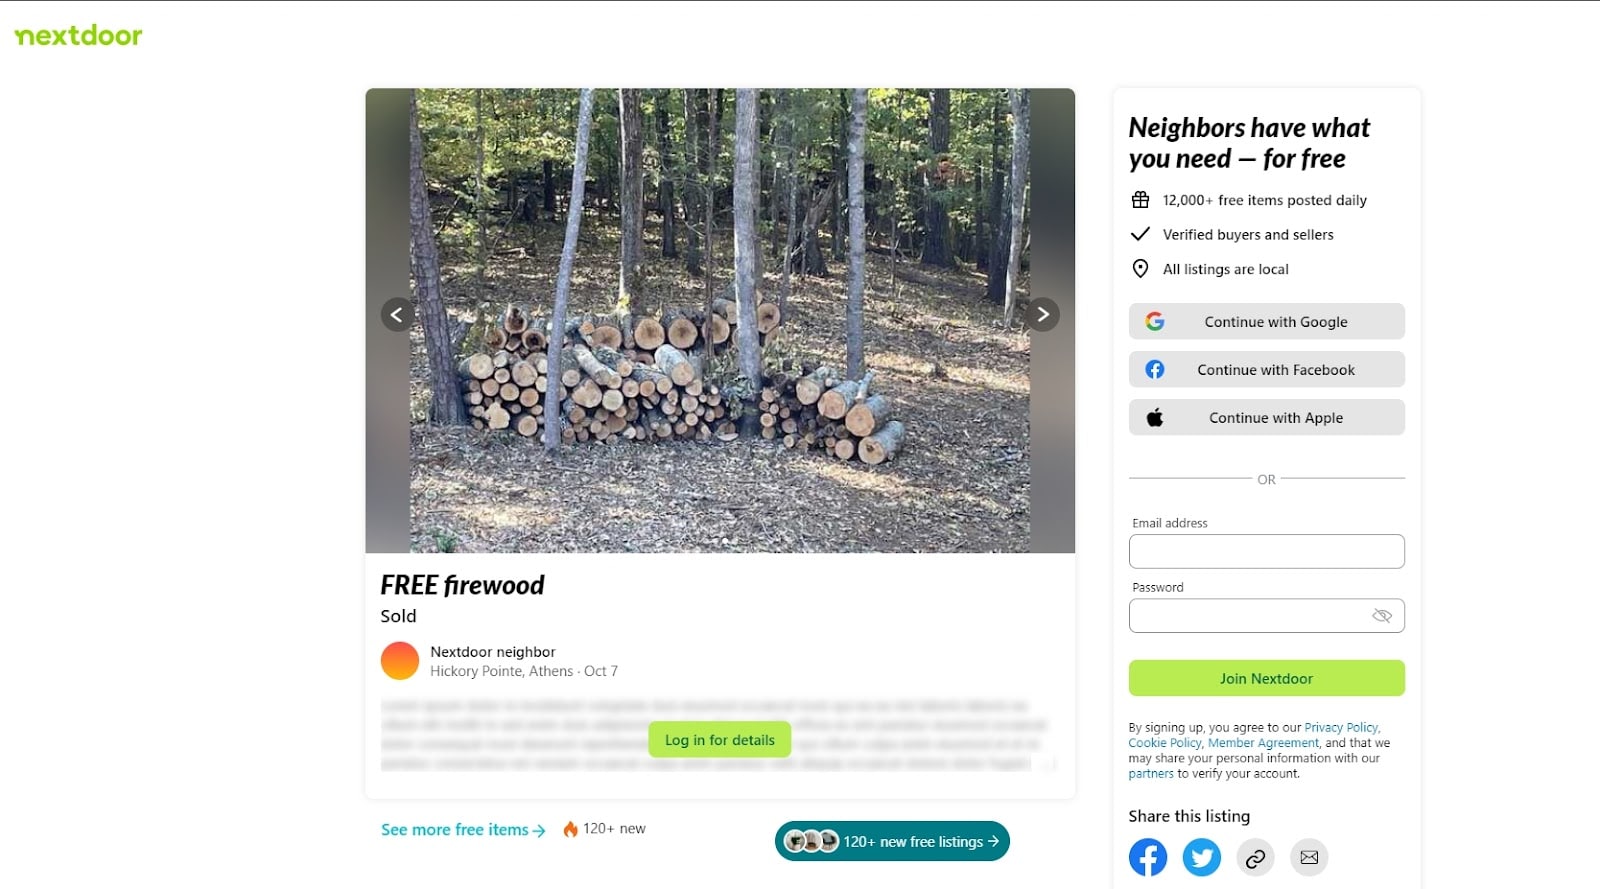Share listing via email icon
1600x889 pixels.
point(1309,857)
